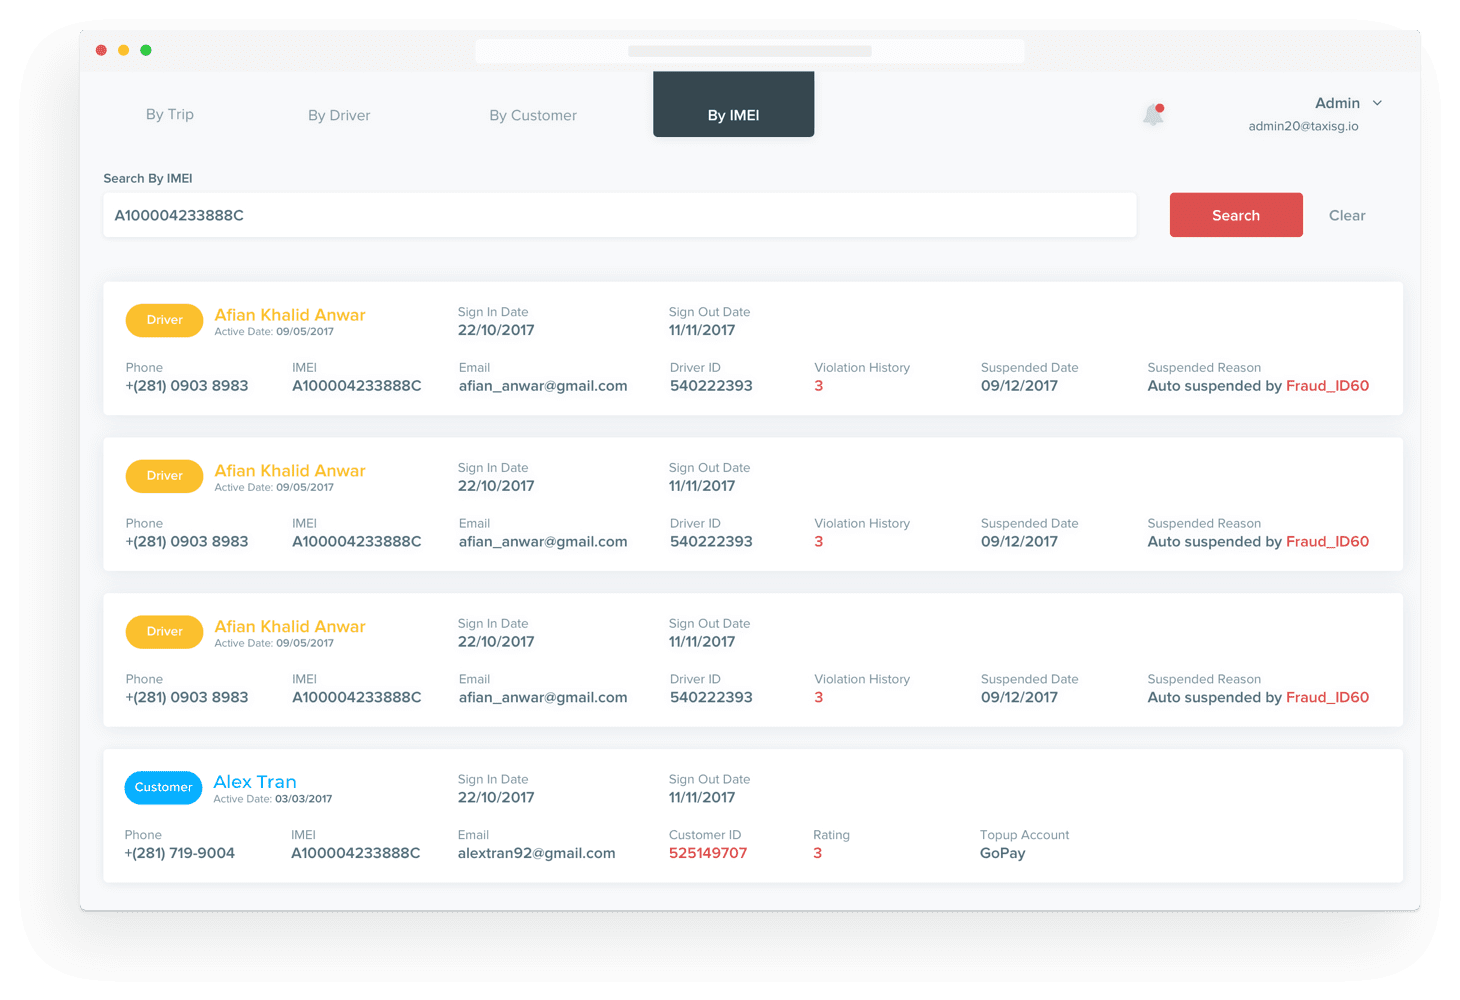
Task: Switch to the By Driver tab
Action: (x=339, y=115)
